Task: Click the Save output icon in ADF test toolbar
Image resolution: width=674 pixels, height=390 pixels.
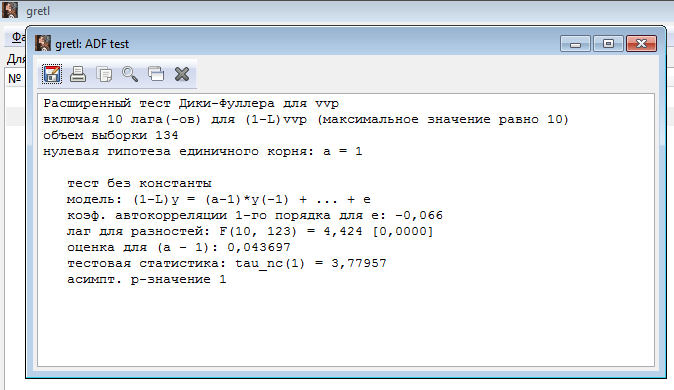Action: click(x=52, y=74)
